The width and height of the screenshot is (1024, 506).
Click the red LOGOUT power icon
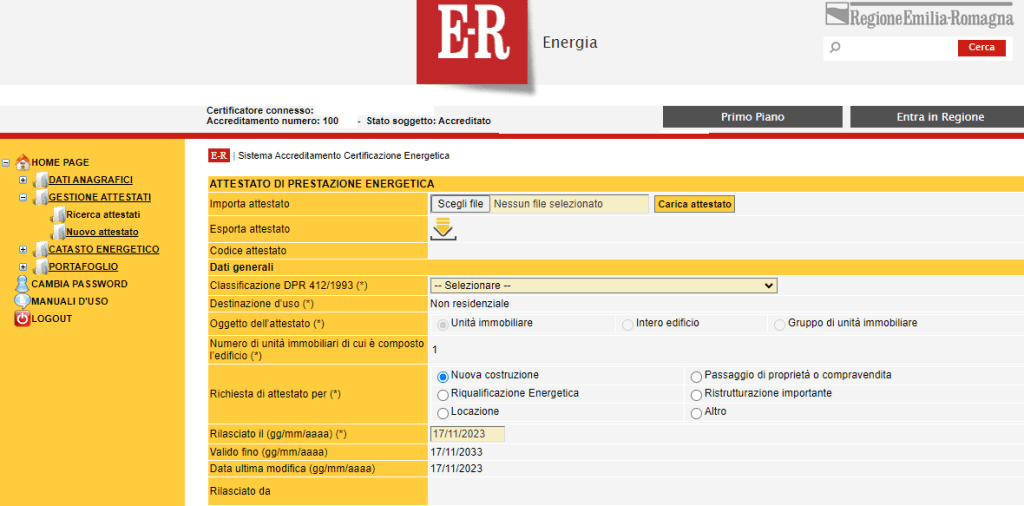point(22,319)
